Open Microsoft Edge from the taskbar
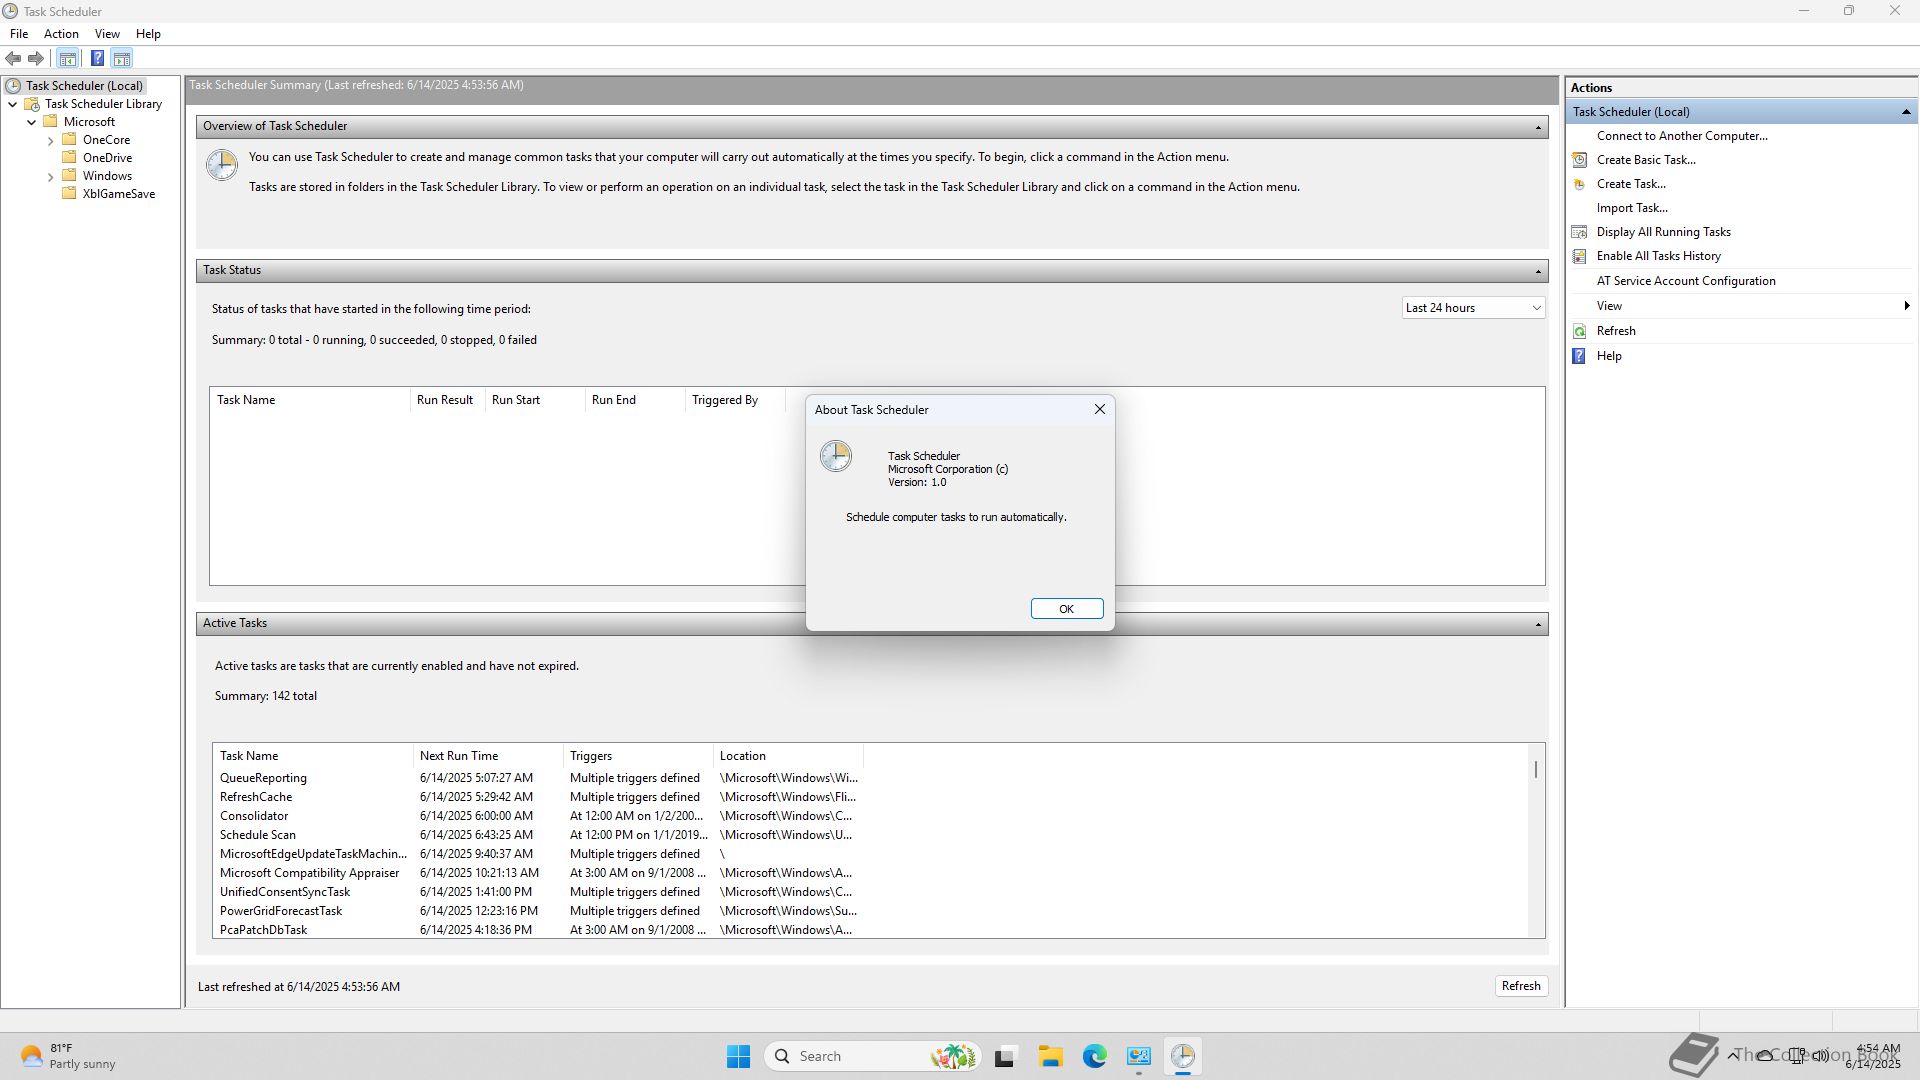 [1094, 1056]
